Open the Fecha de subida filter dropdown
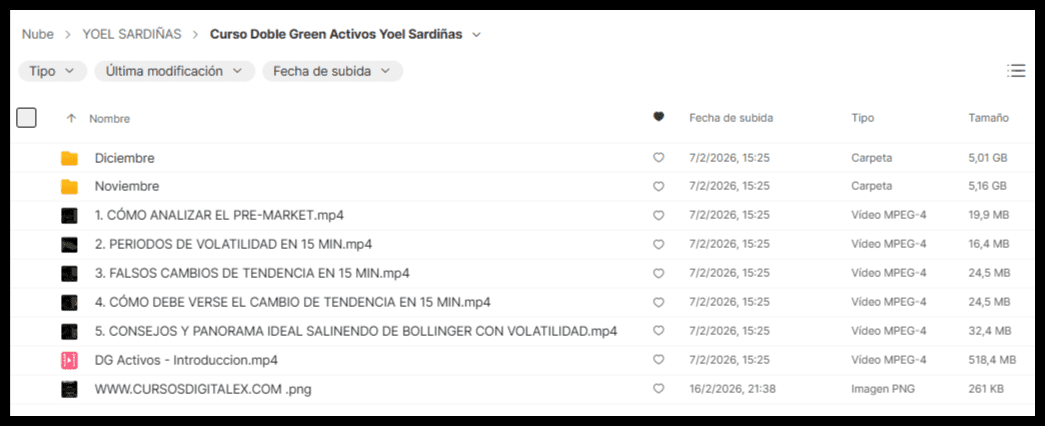 332,71
